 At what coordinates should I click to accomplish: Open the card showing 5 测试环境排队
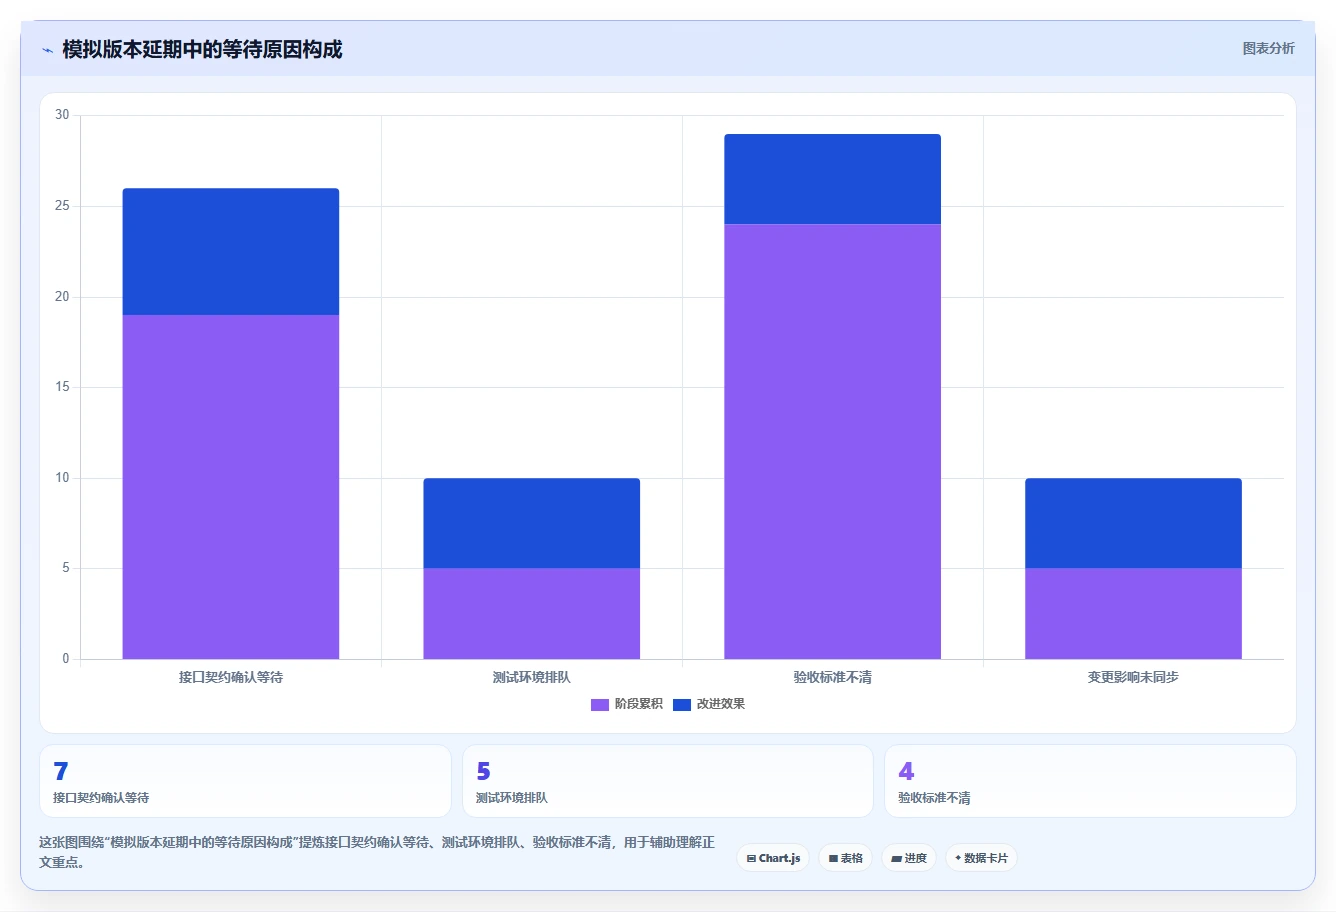667,781
